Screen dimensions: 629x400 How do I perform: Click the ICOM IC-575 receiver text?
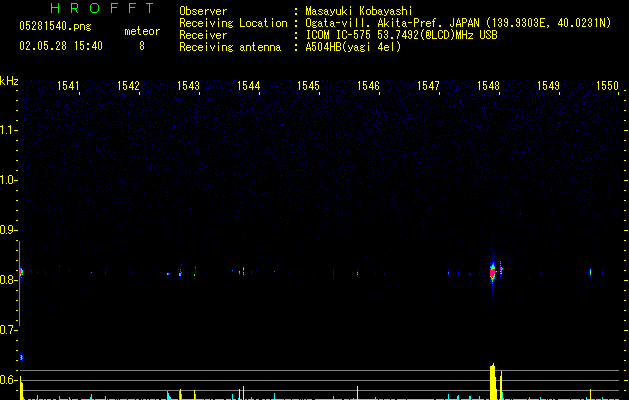point(401,35)
